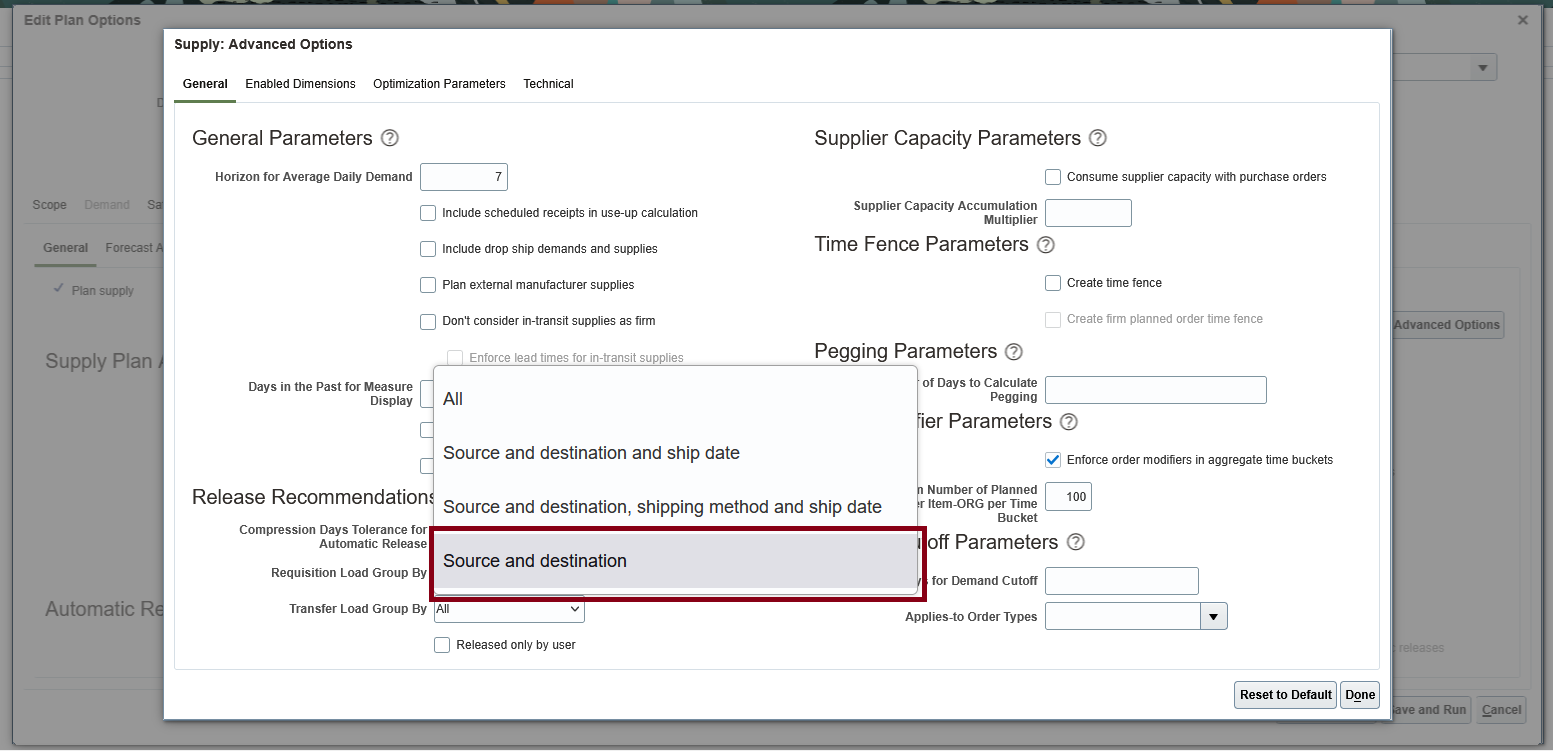Viewport: 1553px width, 751px height.
Task: Click the Cancel button at bottom right
Action: coord(1500,710)
